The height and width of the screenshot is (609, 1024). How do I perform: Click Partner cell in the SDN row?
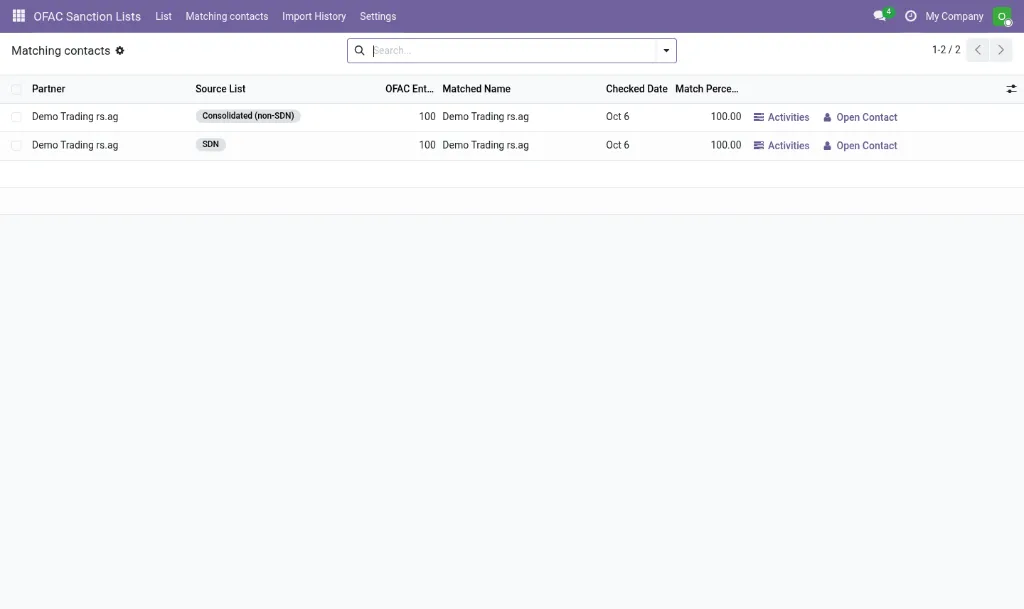click(75, 146)
